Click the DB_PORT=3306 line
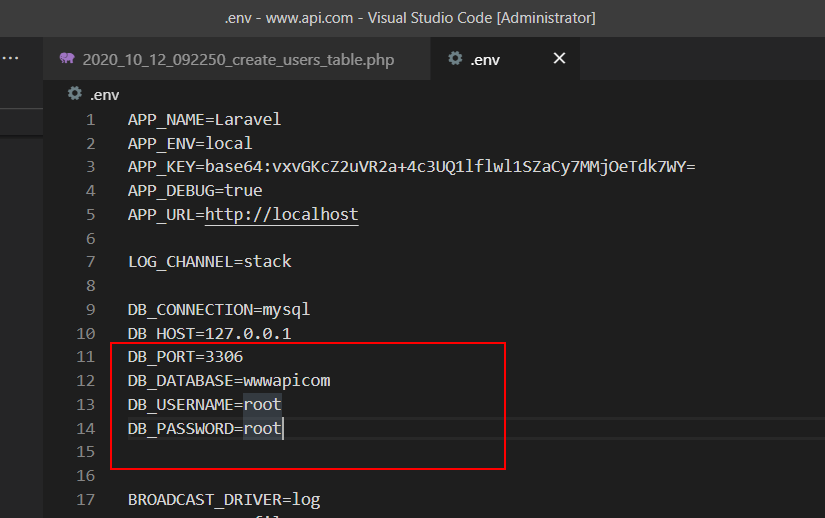Screen dimensions: 825x518 185,357
